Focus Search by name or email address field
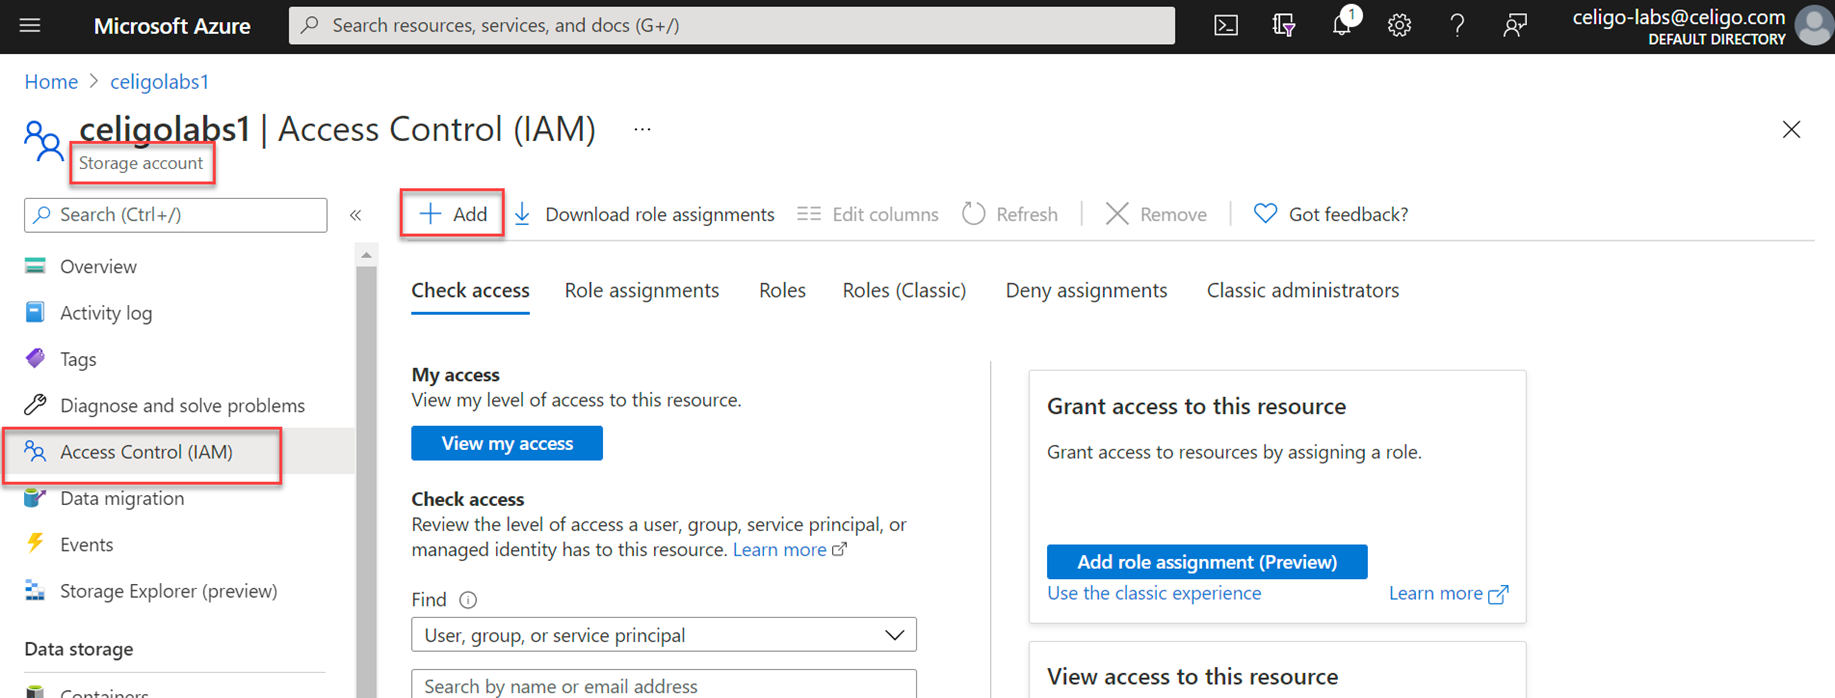 [x=664, y=685]
